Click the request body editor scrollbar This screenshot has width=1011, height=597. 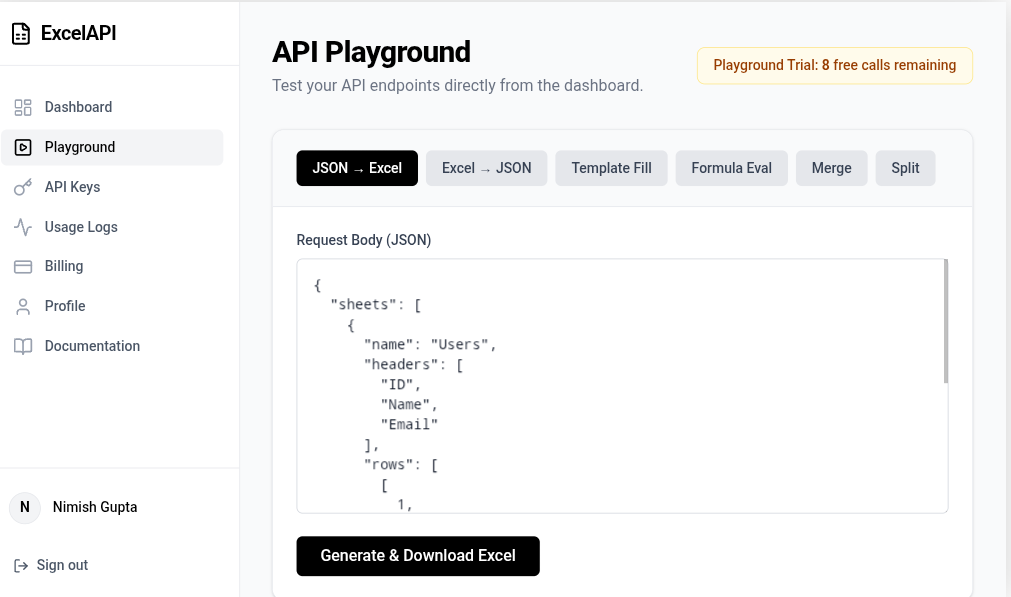946,321
